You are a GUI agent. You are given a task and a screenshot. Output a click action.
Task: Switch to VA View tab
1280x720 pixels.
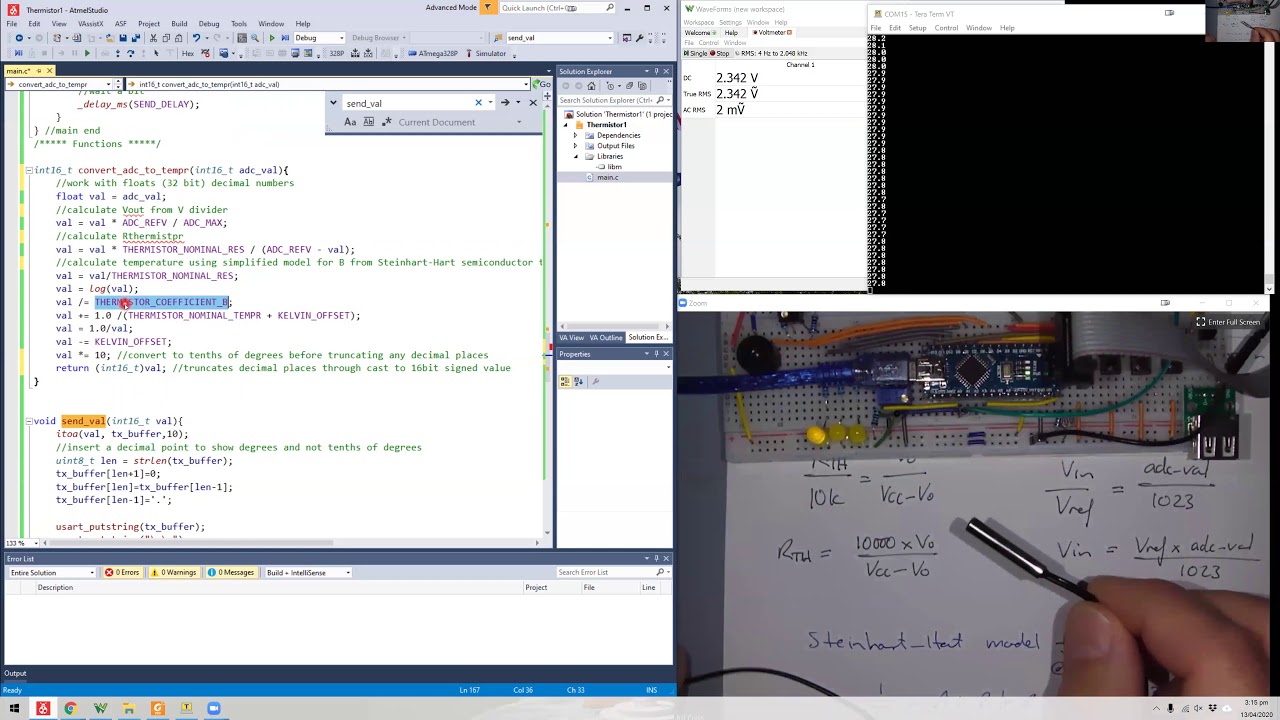click(572, 337)
